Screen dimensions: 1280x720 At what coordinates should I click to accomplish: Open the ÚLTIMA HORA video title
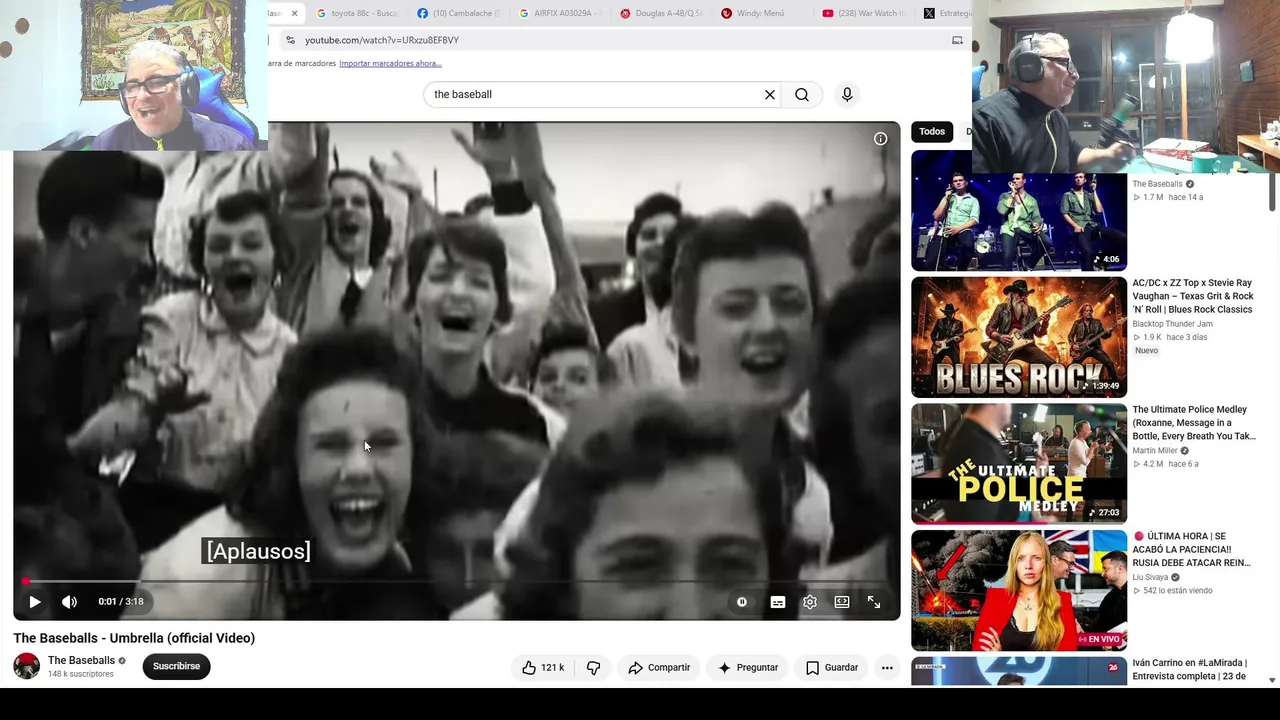pos(1192,550)
